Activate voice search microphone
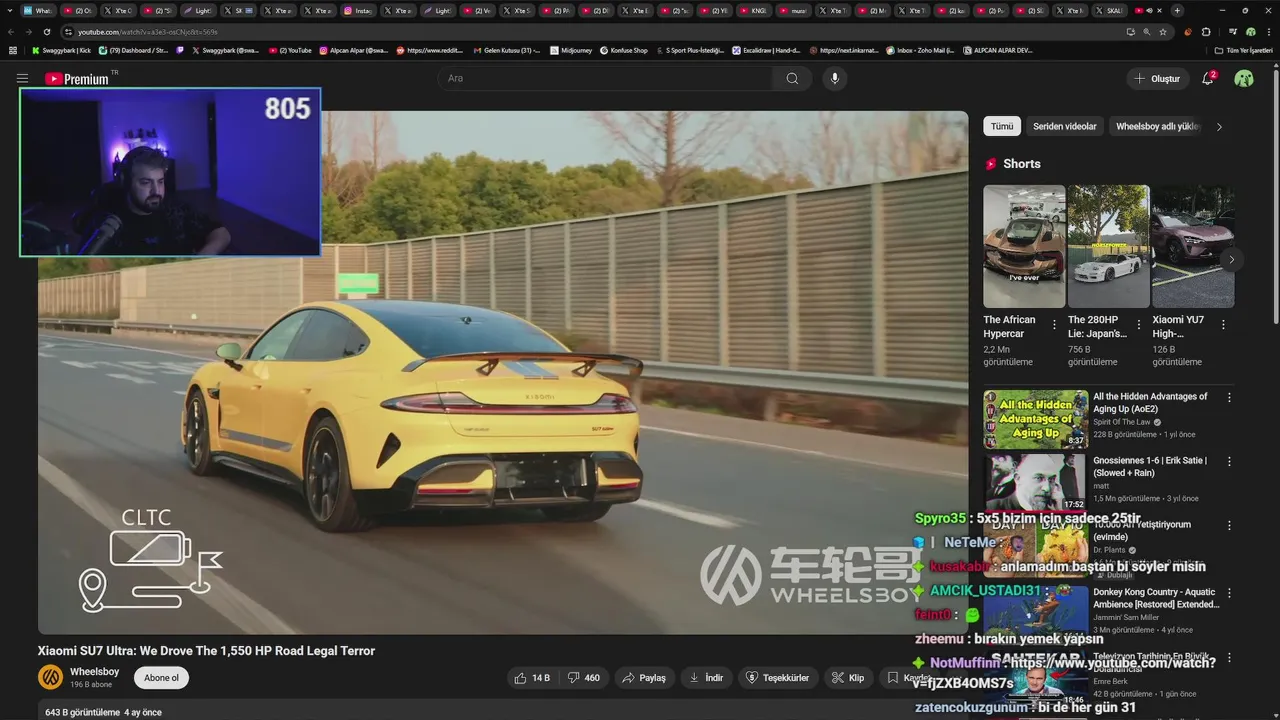The image size is (1280, 720). point(834,78)
